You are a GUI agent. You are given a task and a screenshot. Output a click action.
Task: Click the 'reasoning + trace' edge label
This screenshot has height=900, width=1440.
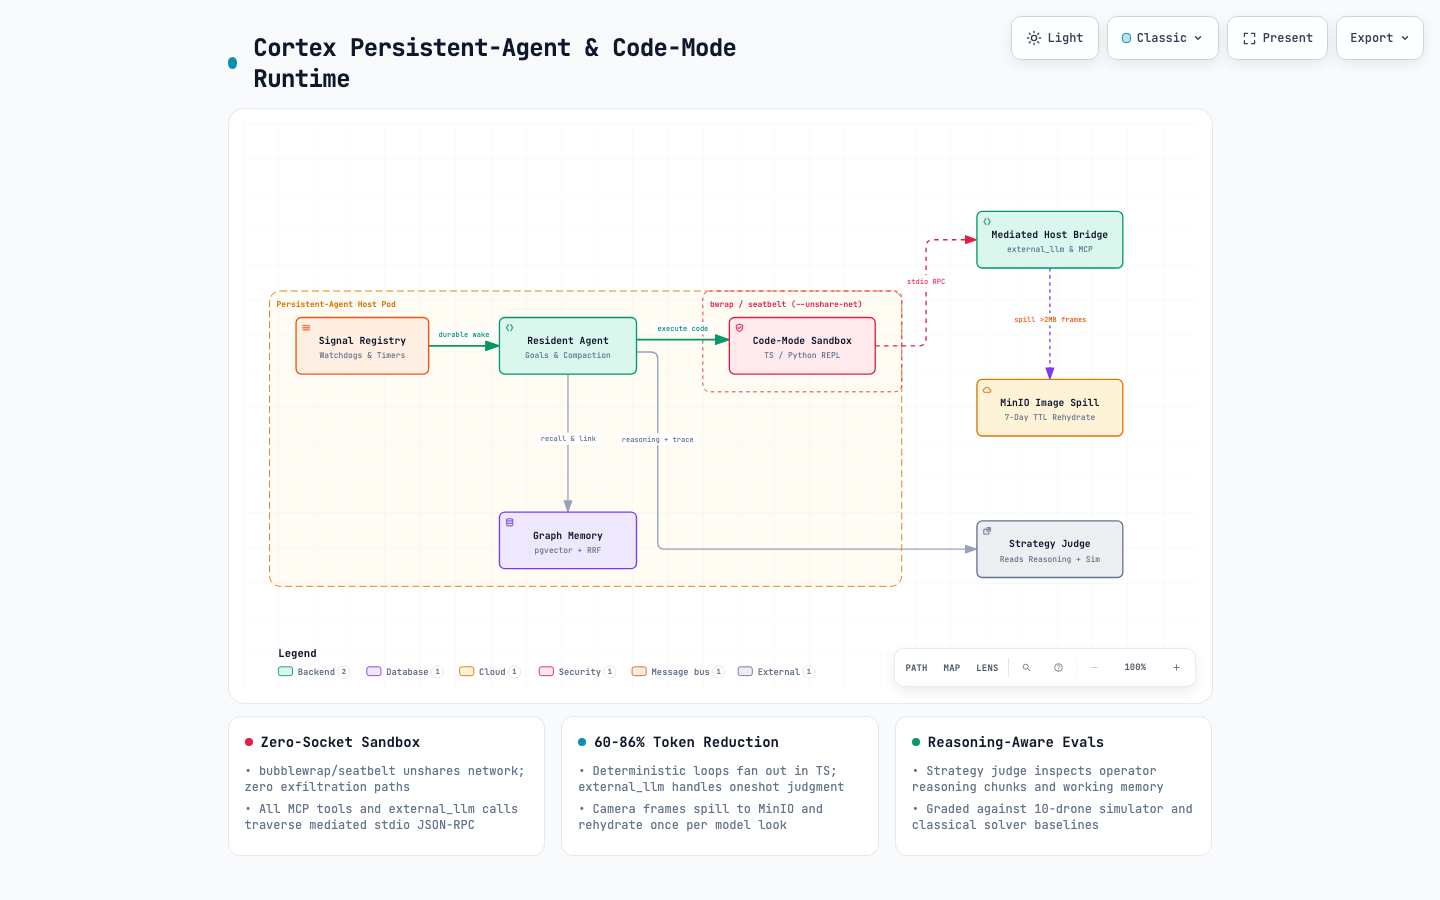(658, 440)
